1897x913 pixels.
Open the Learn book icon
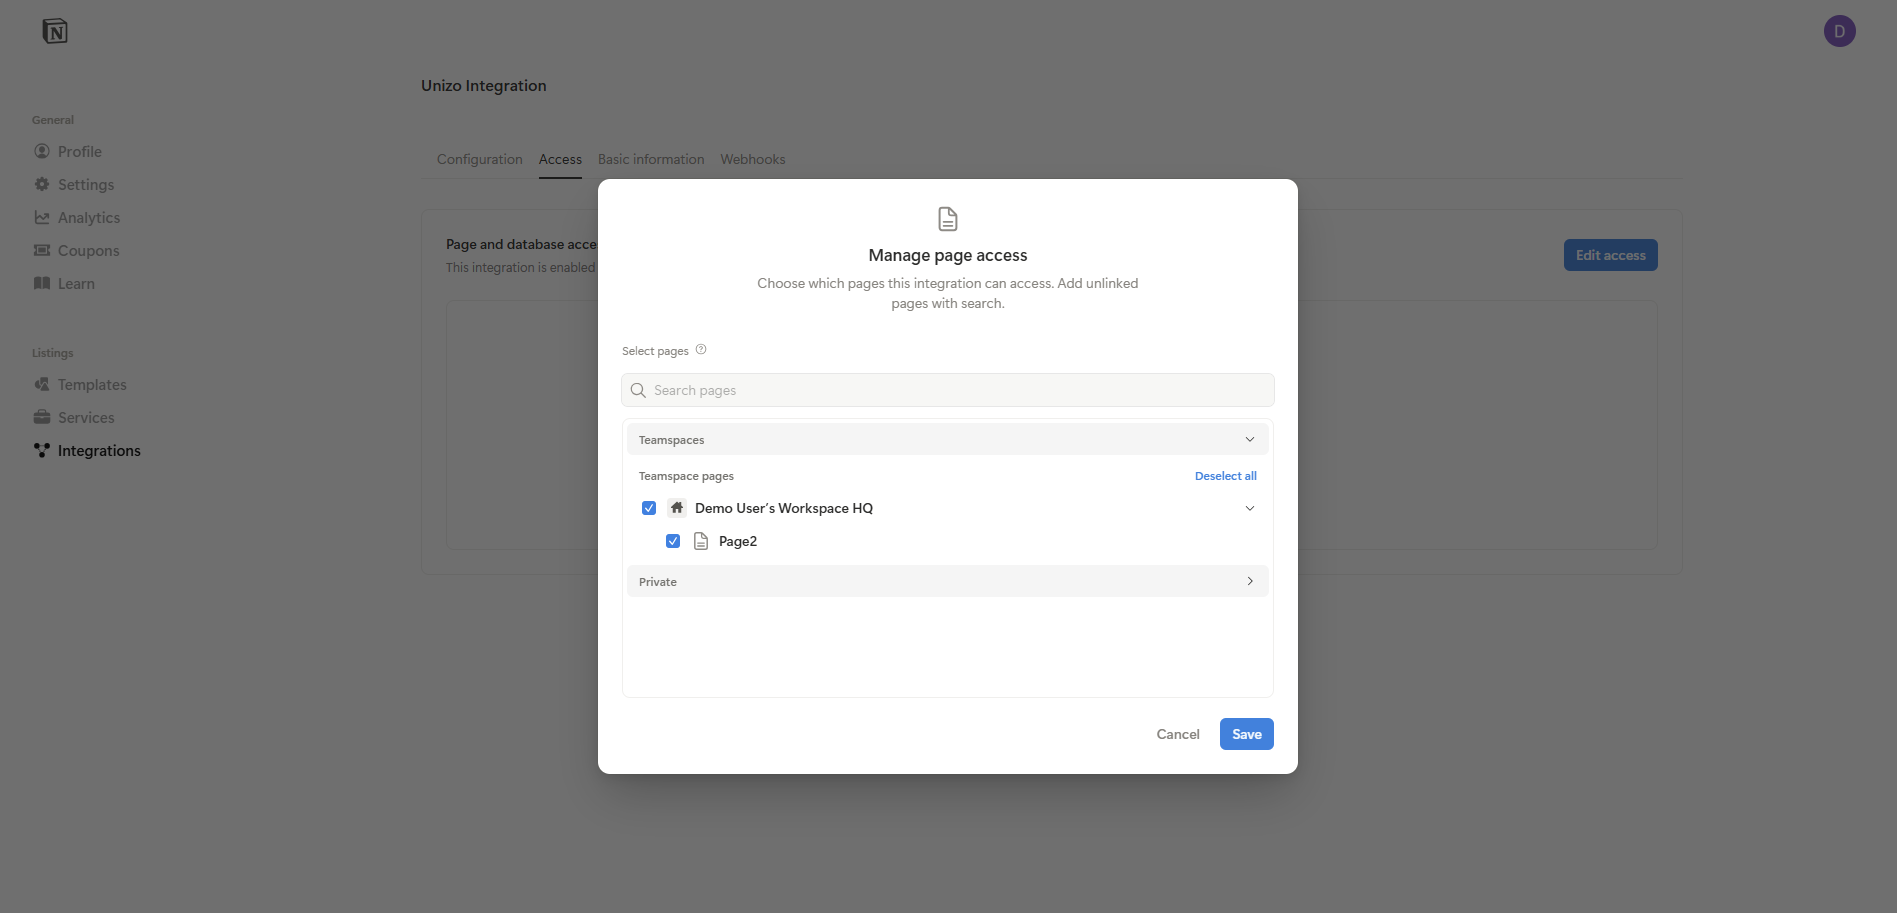click(x=41, y=283)
